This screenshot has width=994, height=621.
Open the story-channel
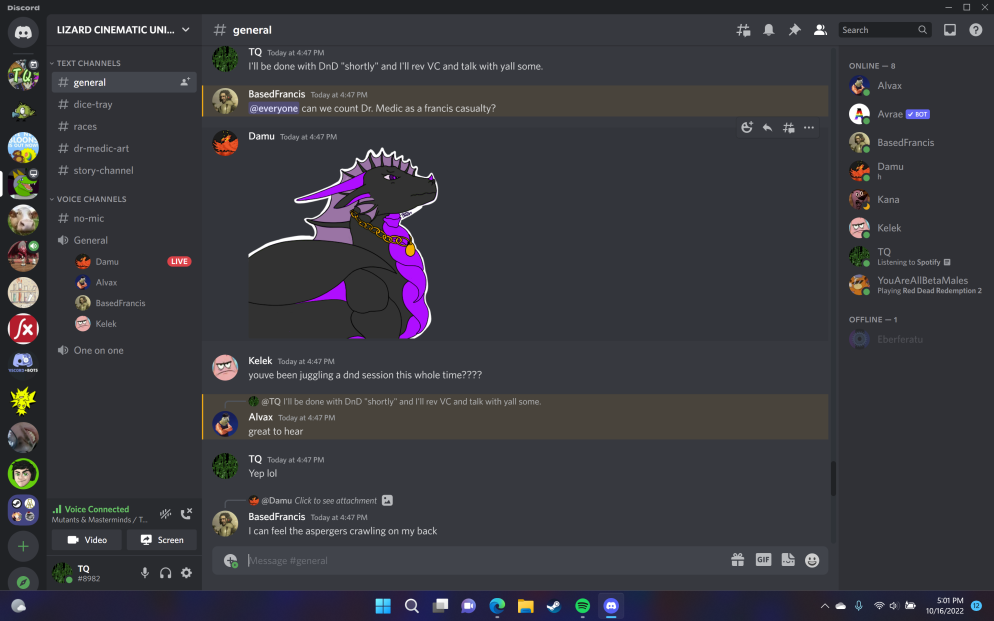[x=124, y=170]
